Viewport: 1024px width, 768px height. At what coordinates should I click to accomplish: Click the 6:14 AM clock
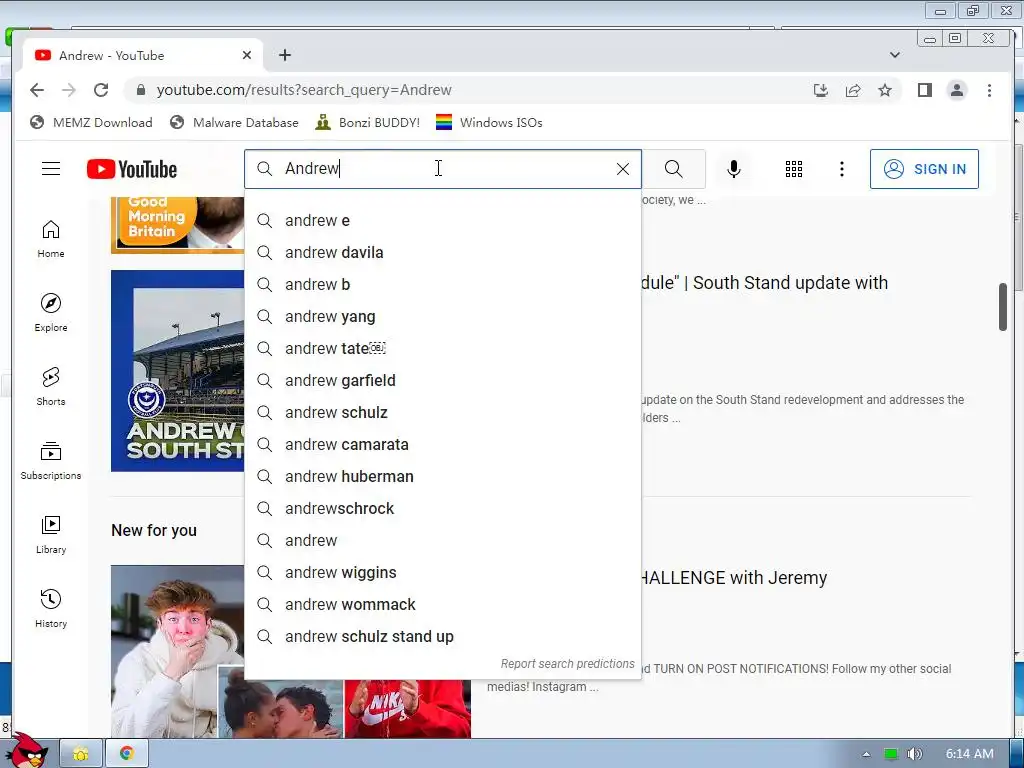970,754
